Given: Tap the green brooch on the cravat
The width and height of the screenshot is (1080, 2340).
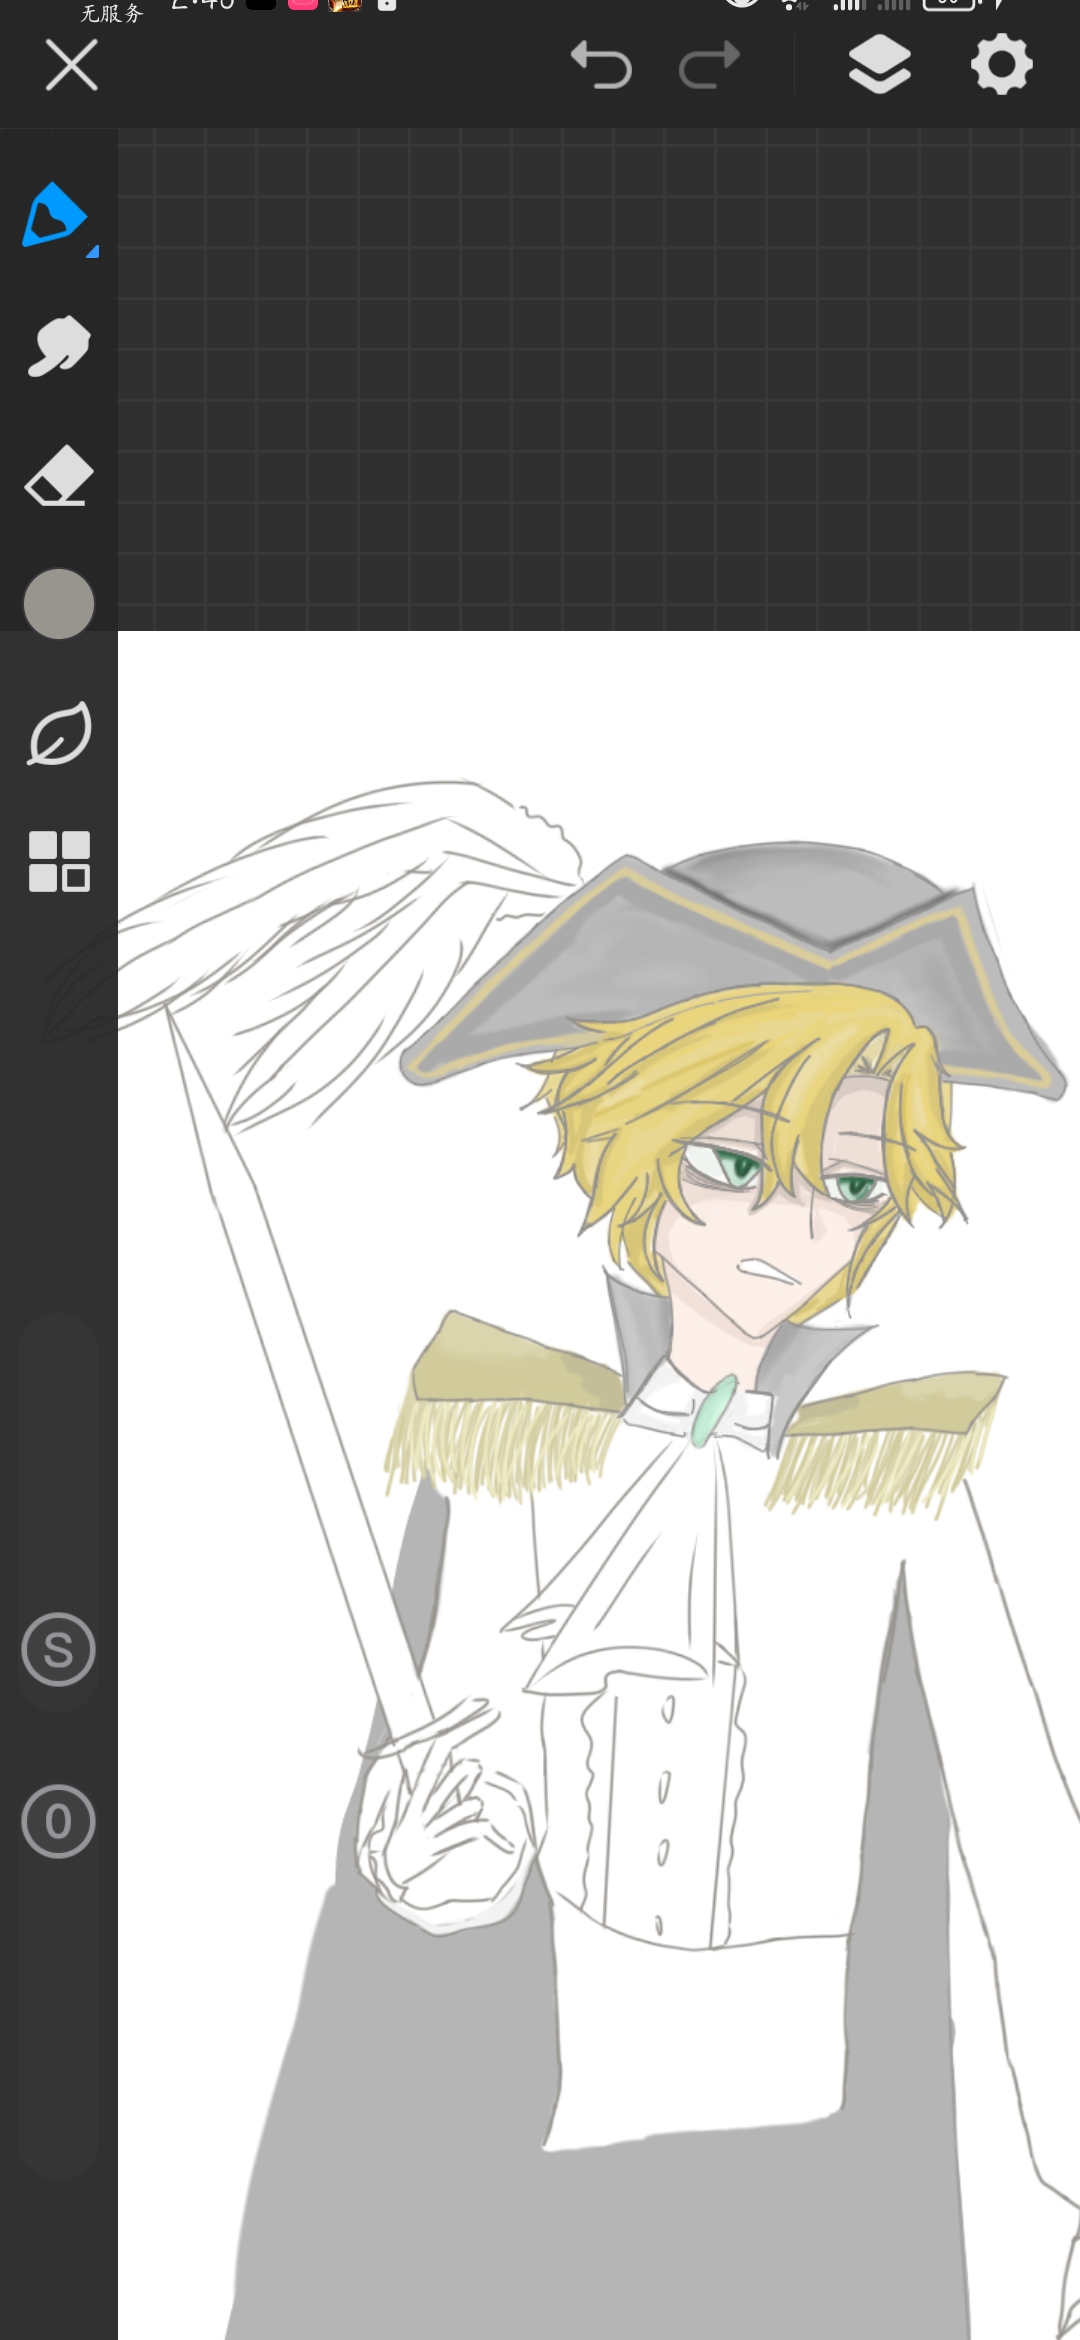Looking at the screenshot, I should pos(714,1411).
